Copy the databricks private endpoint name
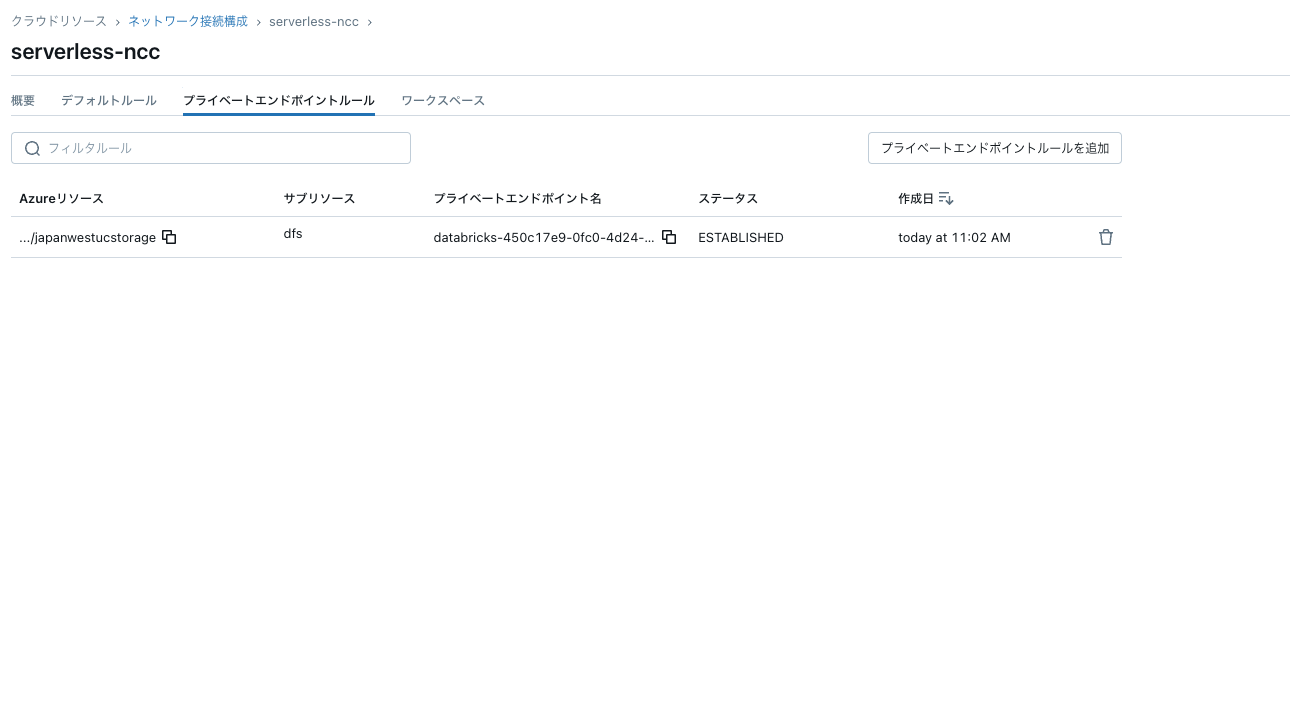The image size is (1290, 717). tap(669, 237)
